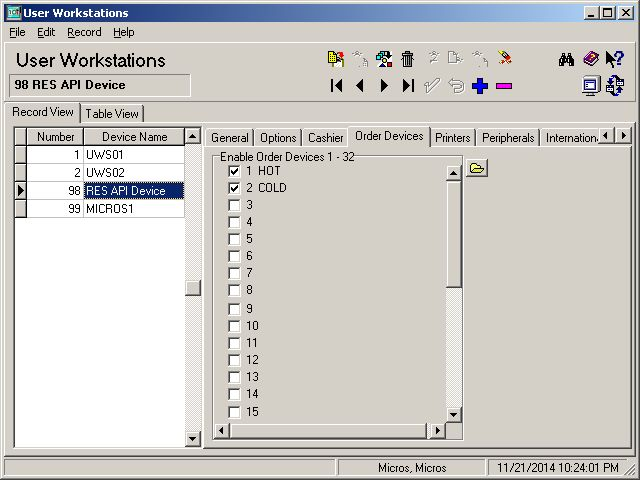Go to the previous record
This screenshot has width=640, height=480.
click(x=360, y=86)
